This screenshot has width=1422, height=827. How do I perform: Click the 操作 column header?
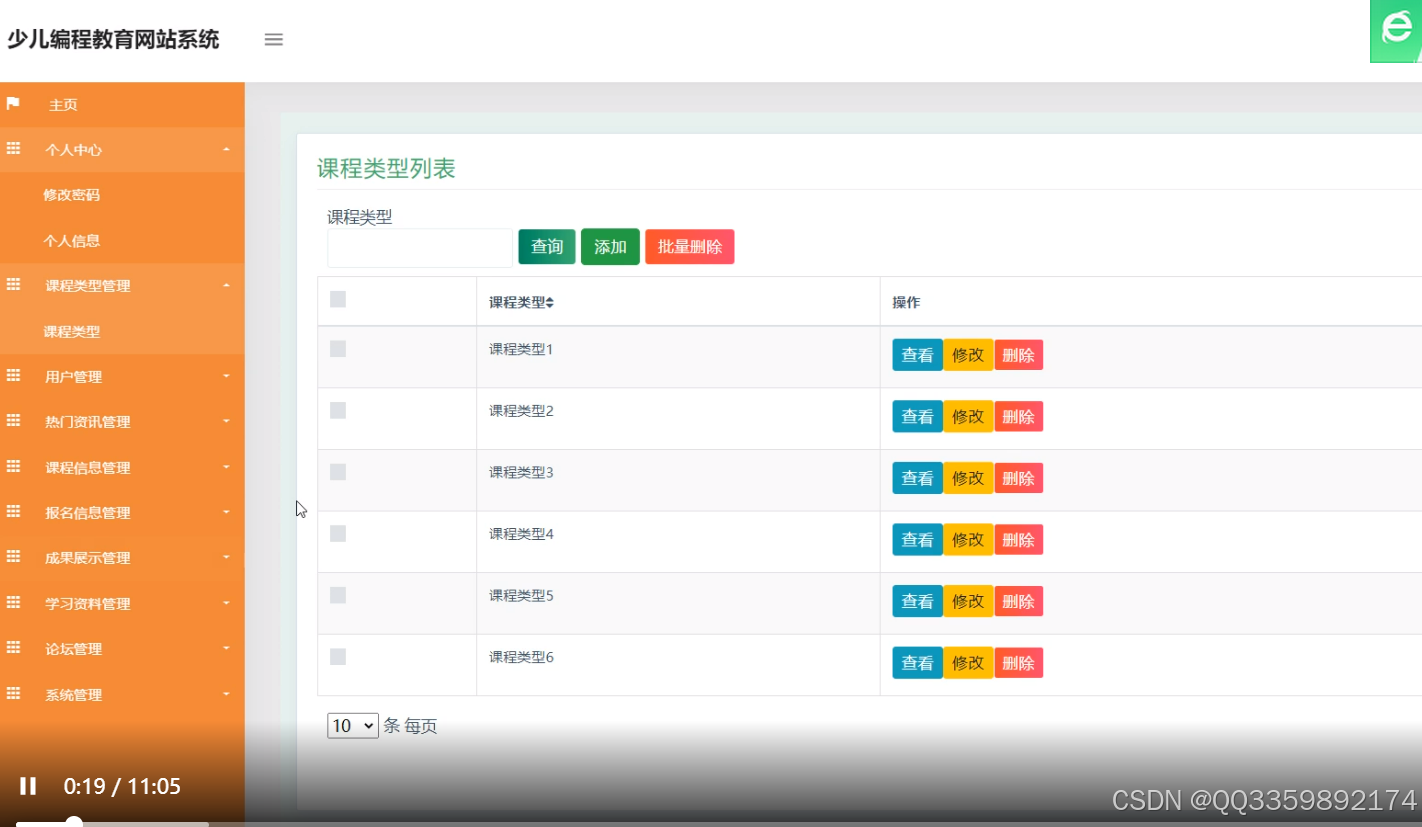[x=906, y=302]
